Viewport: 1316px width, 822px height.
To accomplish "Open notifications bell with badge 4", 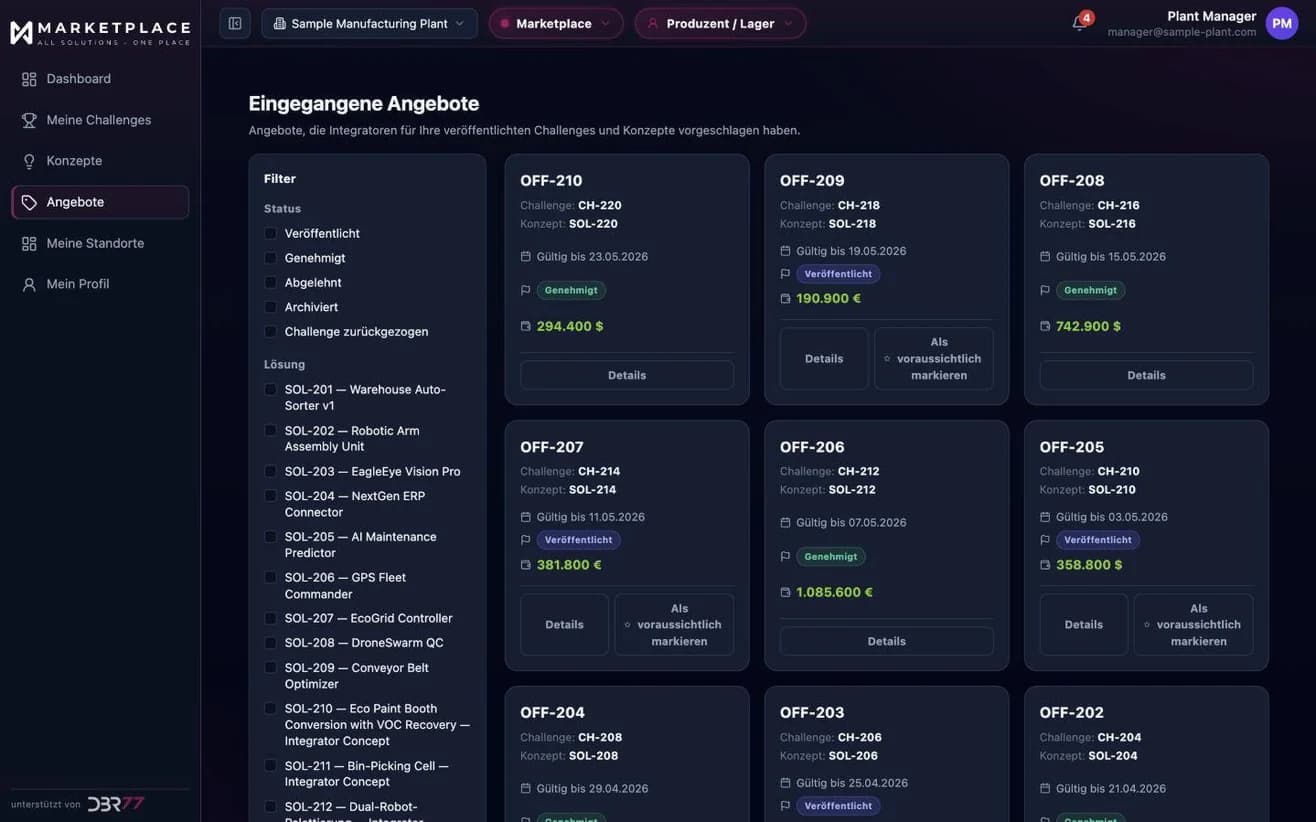I will [x=1080, y=23].
